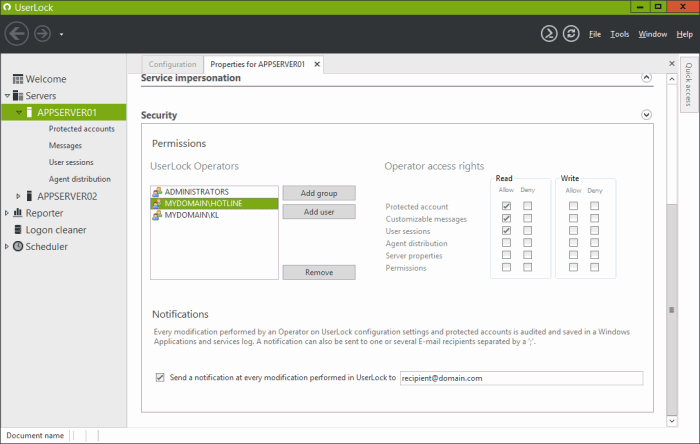Uncheck Read Allow for Customizable messages
700x444 pixels.
point(506,218)
